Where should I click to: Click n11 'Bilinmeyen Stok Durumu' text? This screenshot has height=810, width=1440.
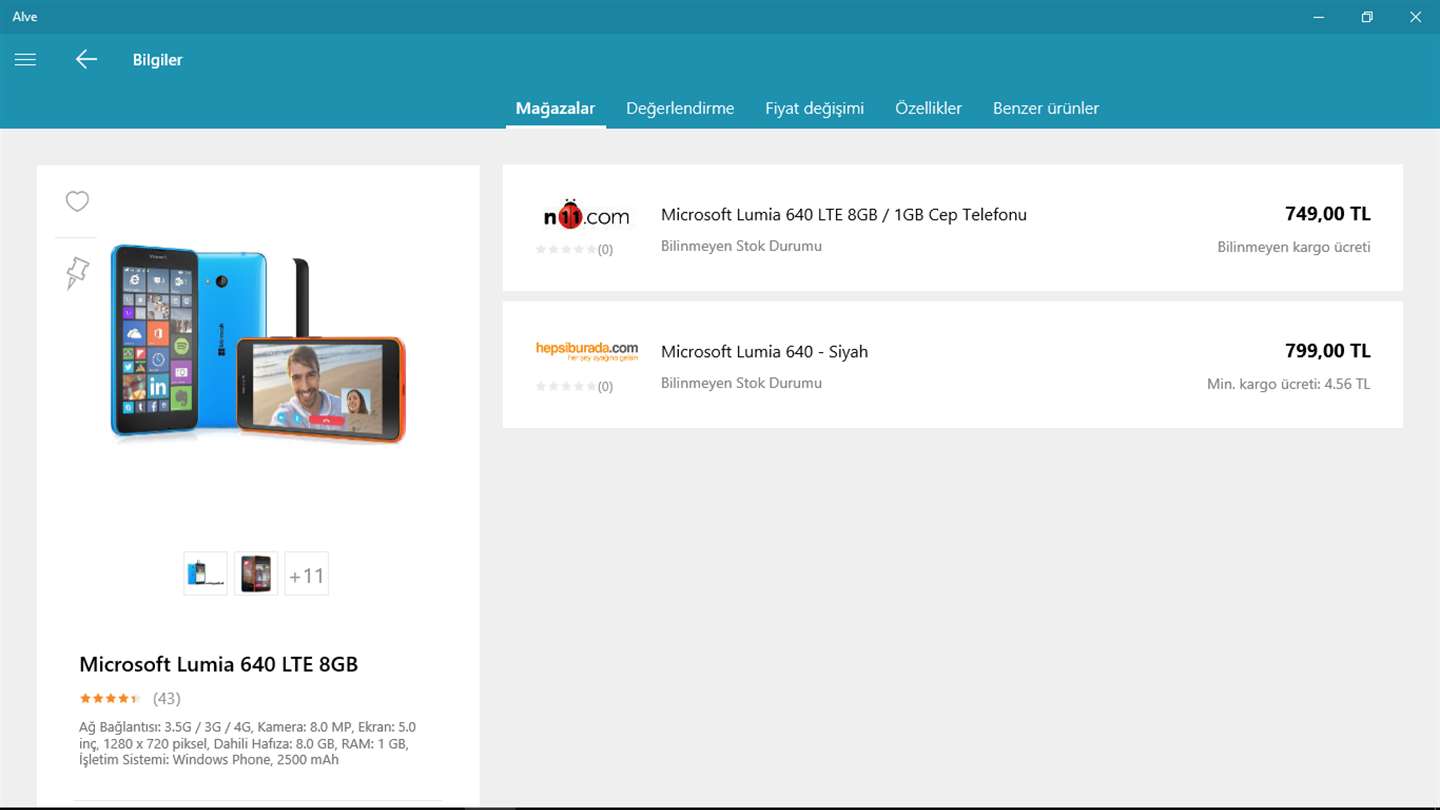[741, 246]
